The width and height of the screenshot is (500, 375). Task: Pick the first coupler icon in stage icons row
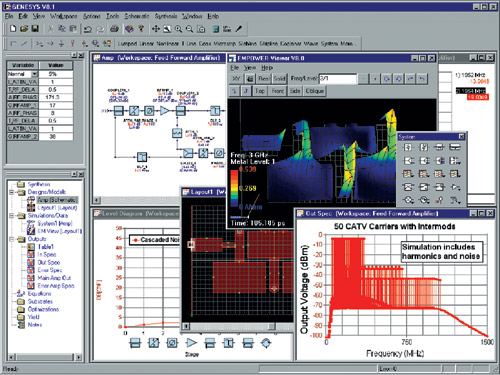[x=135, y=342]
